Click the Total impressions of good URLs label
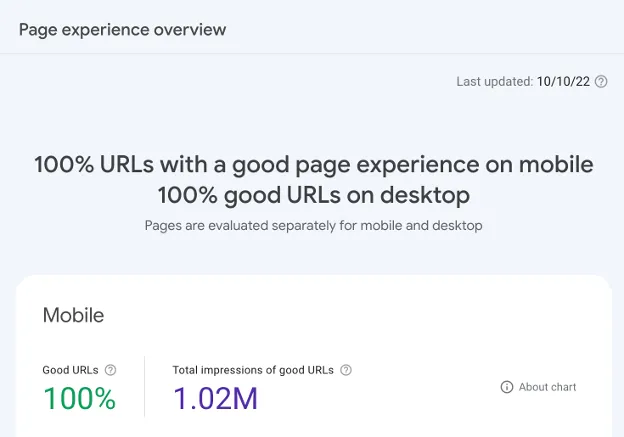 click(253, 370)
